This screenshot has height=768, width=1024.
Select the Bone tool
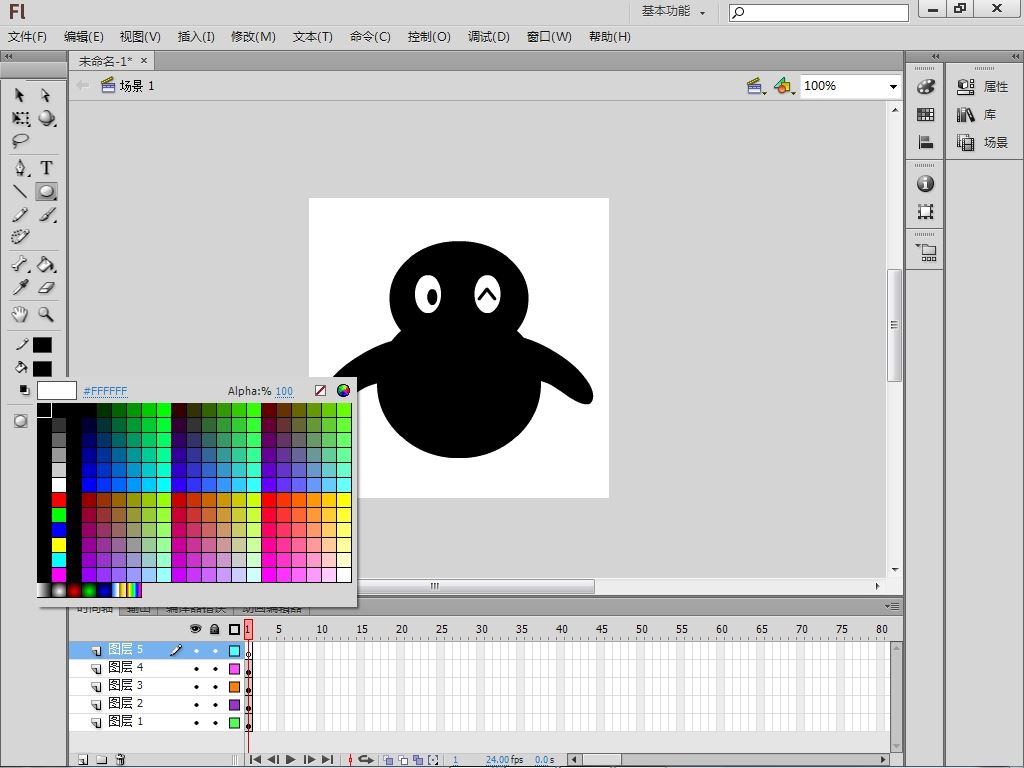click(20, 264)
